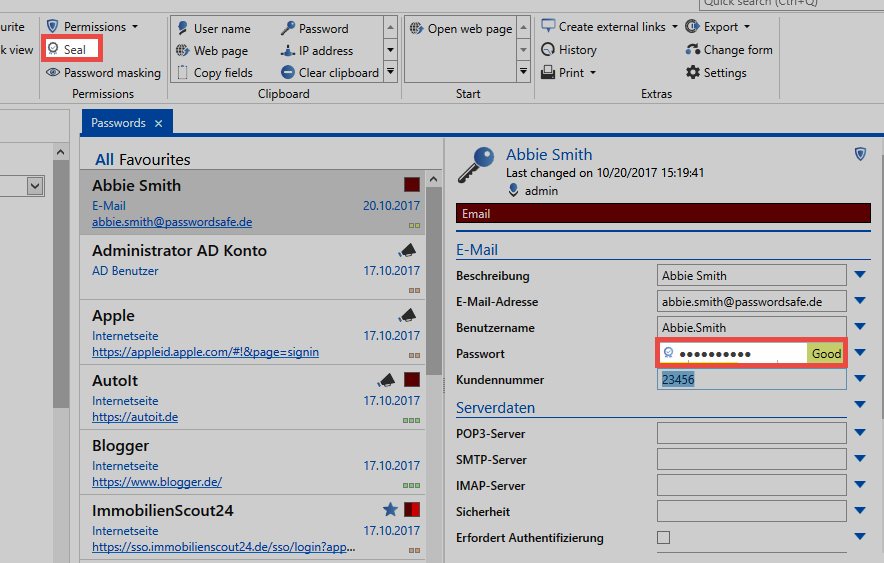
Task: Click the Passwort field
Action: (752, 353)
